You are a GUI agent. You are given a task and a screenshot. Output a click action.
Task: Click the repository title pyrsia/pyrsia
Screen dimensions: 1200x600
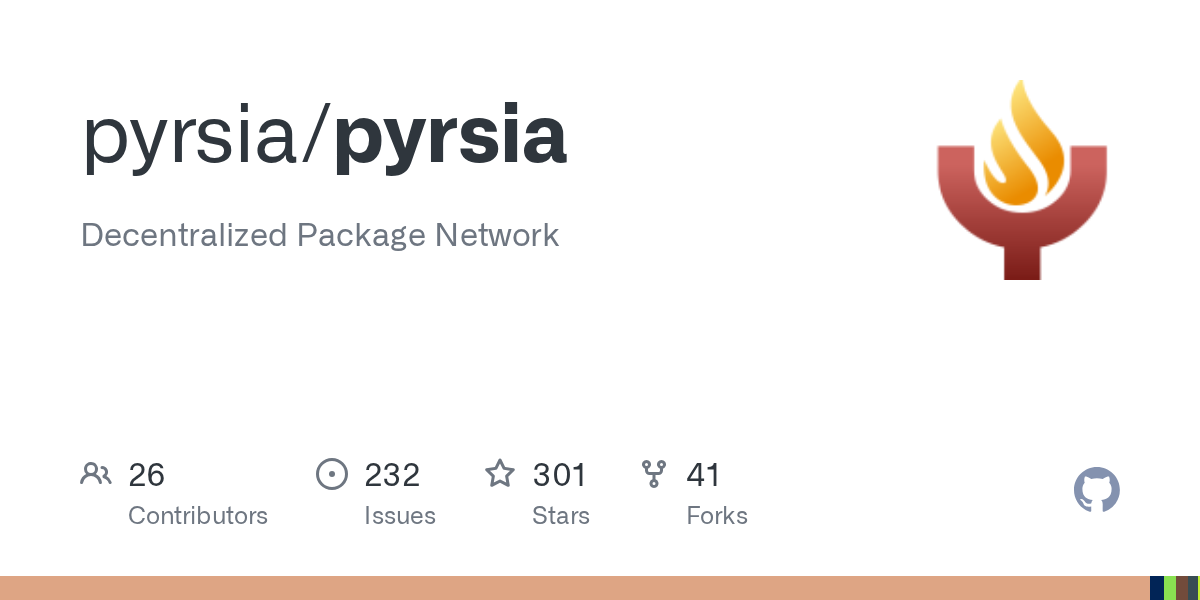[324, 137]
